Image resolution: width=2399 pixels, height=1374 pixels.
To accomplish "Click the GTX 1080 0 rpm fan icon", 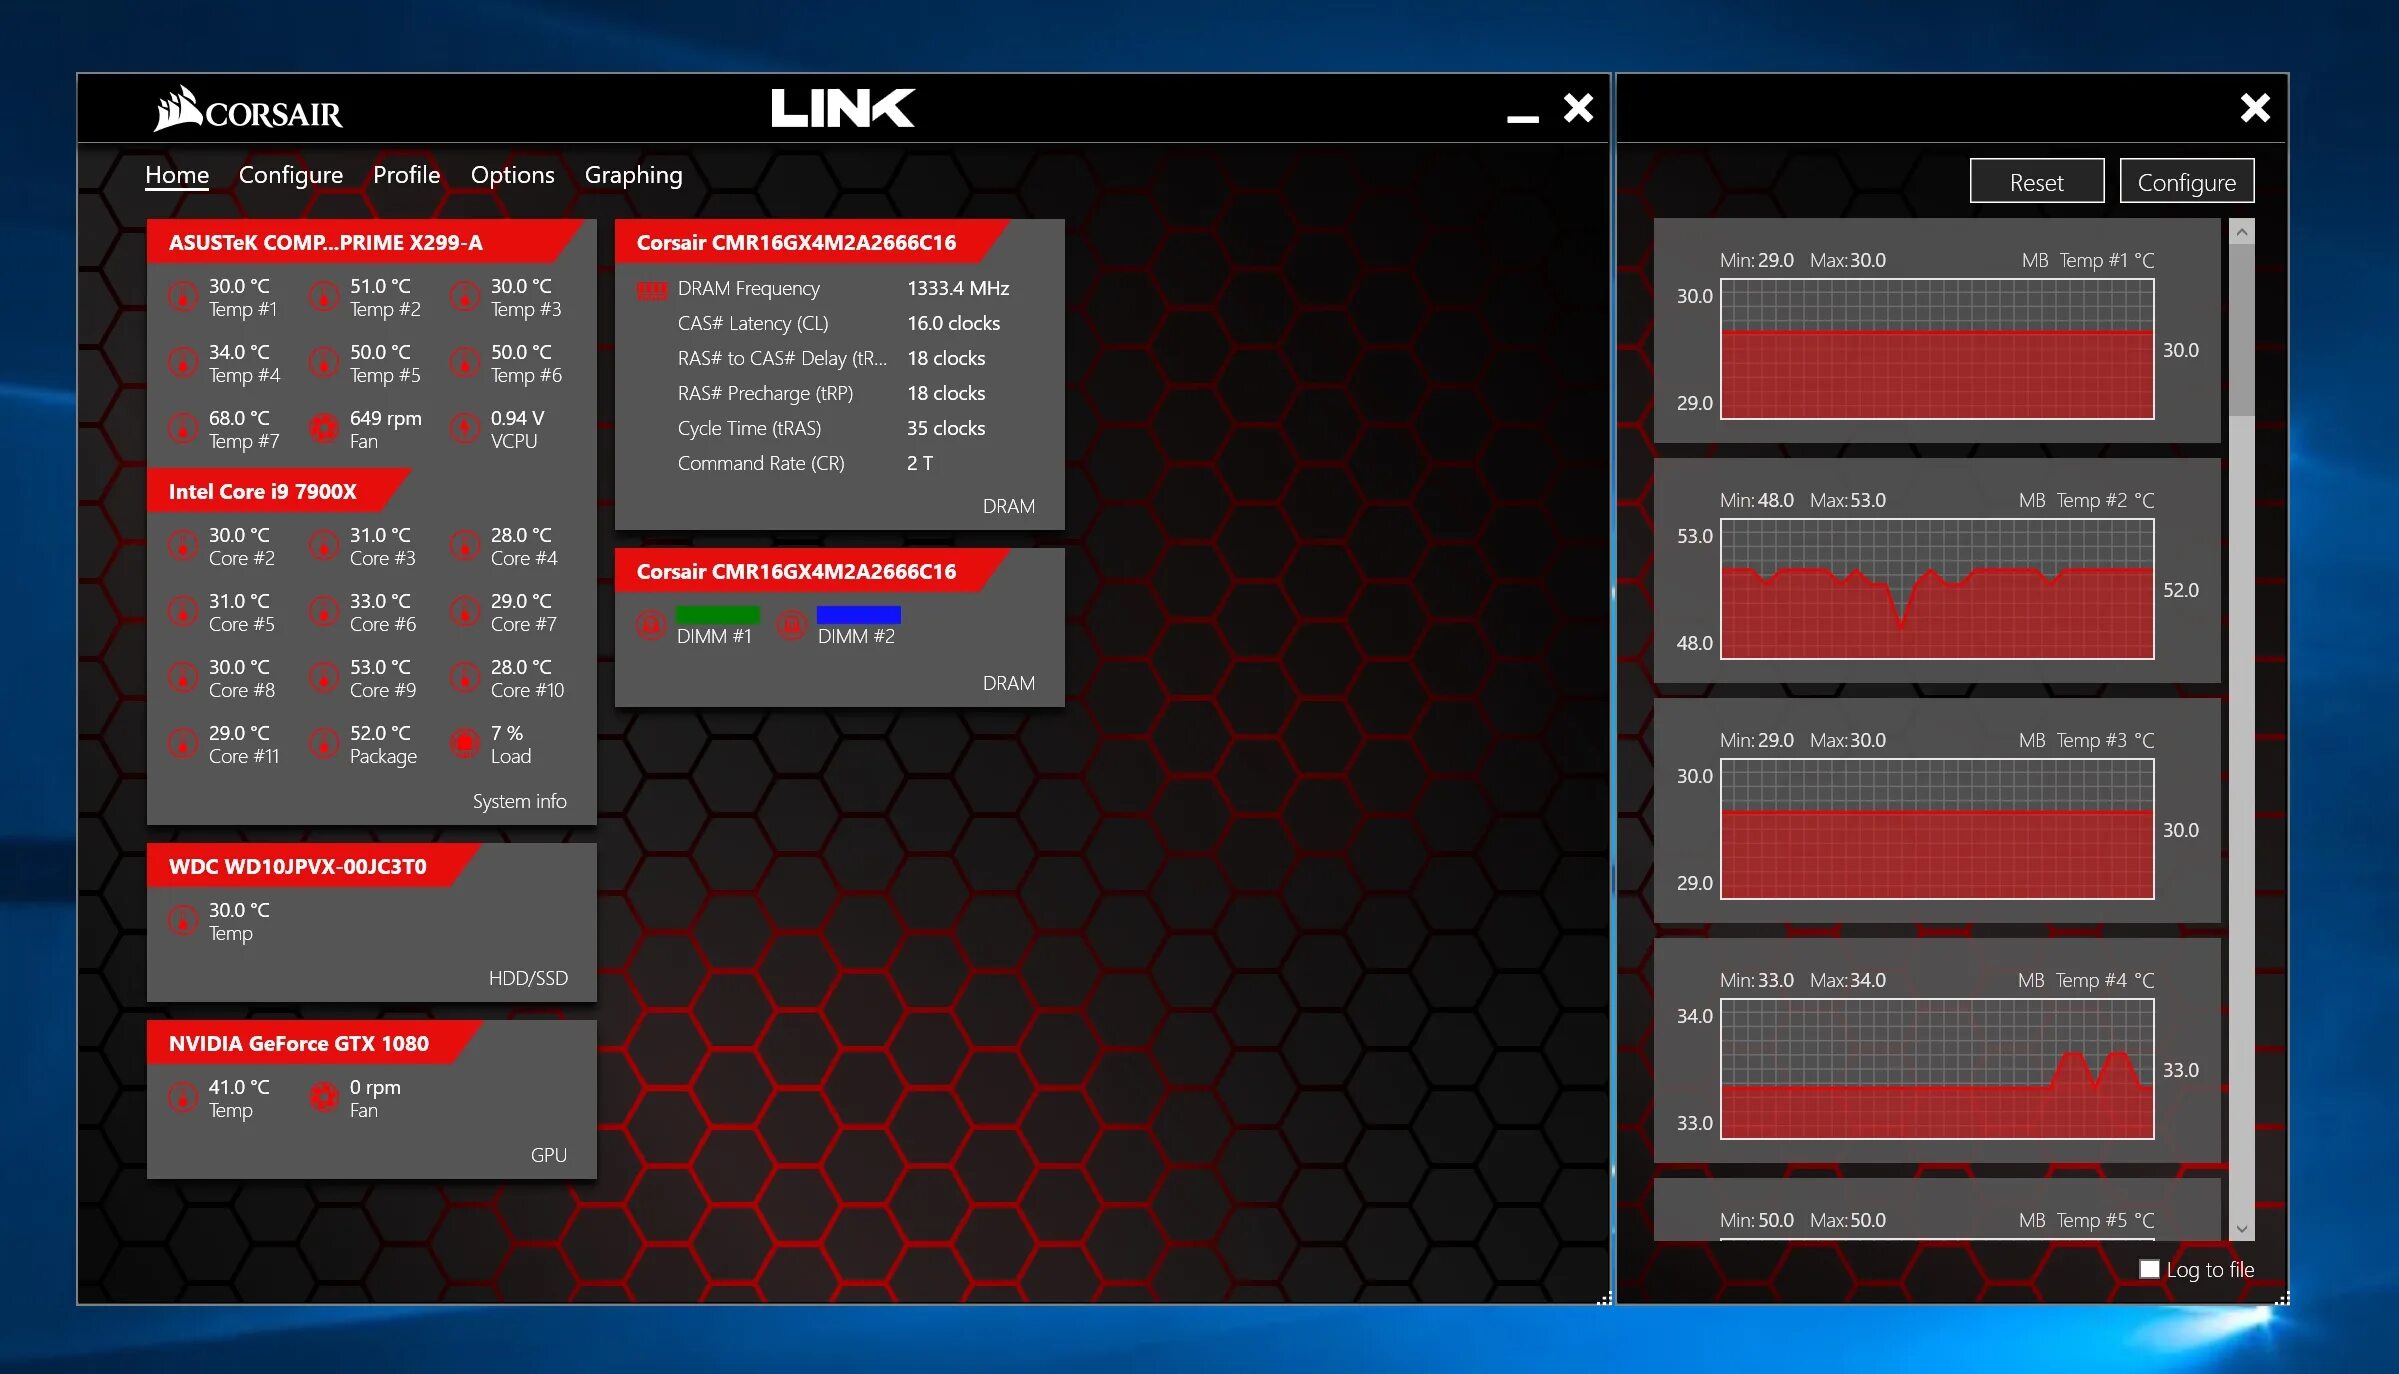I will pyautogui.click(x=323, y=1098).
